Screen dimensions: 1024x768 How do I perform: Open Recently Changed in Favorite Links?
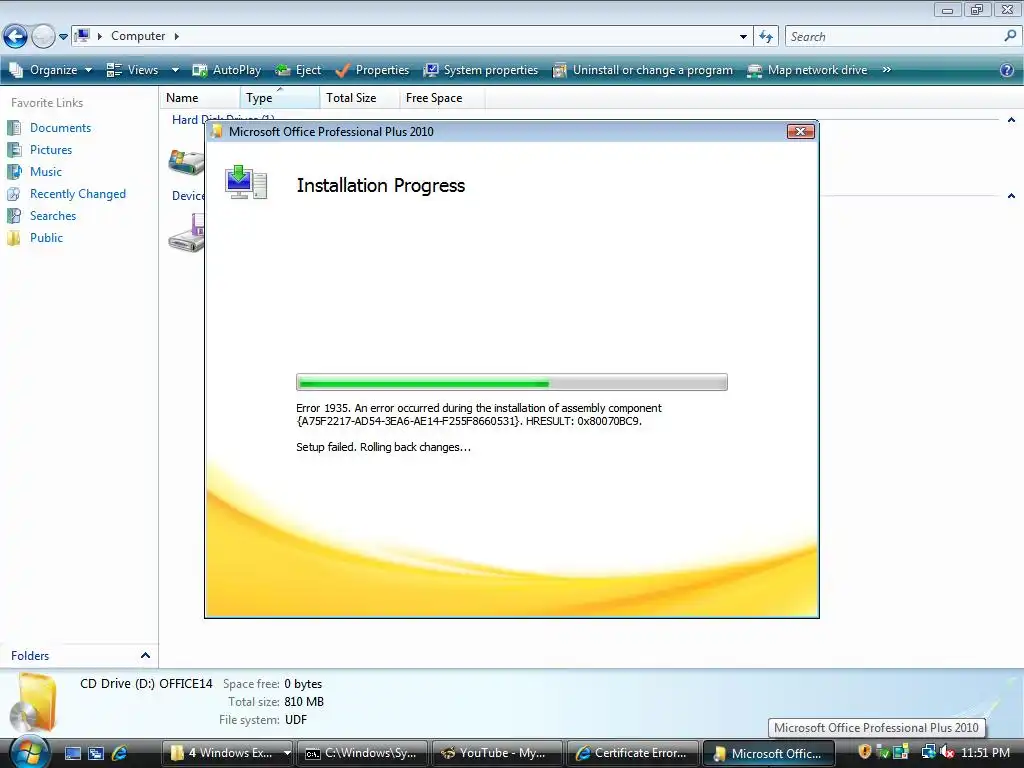tap(78, 194)
